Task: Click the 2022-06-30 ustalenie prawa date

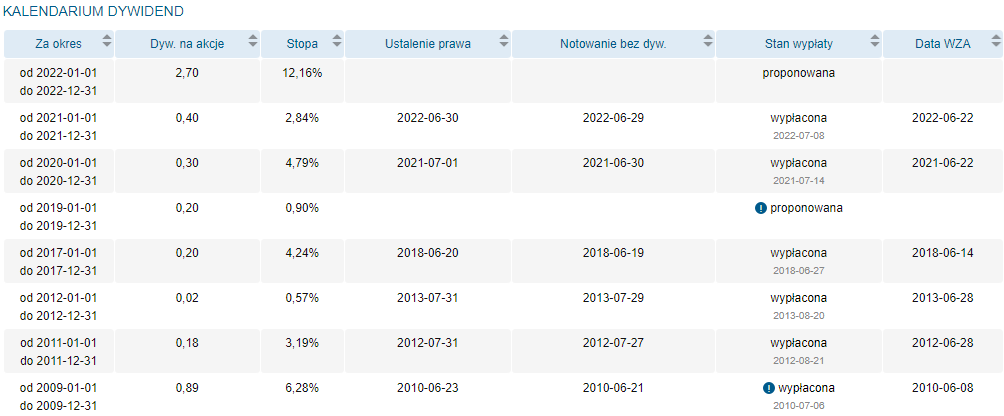Action: [x=428, y=118]
